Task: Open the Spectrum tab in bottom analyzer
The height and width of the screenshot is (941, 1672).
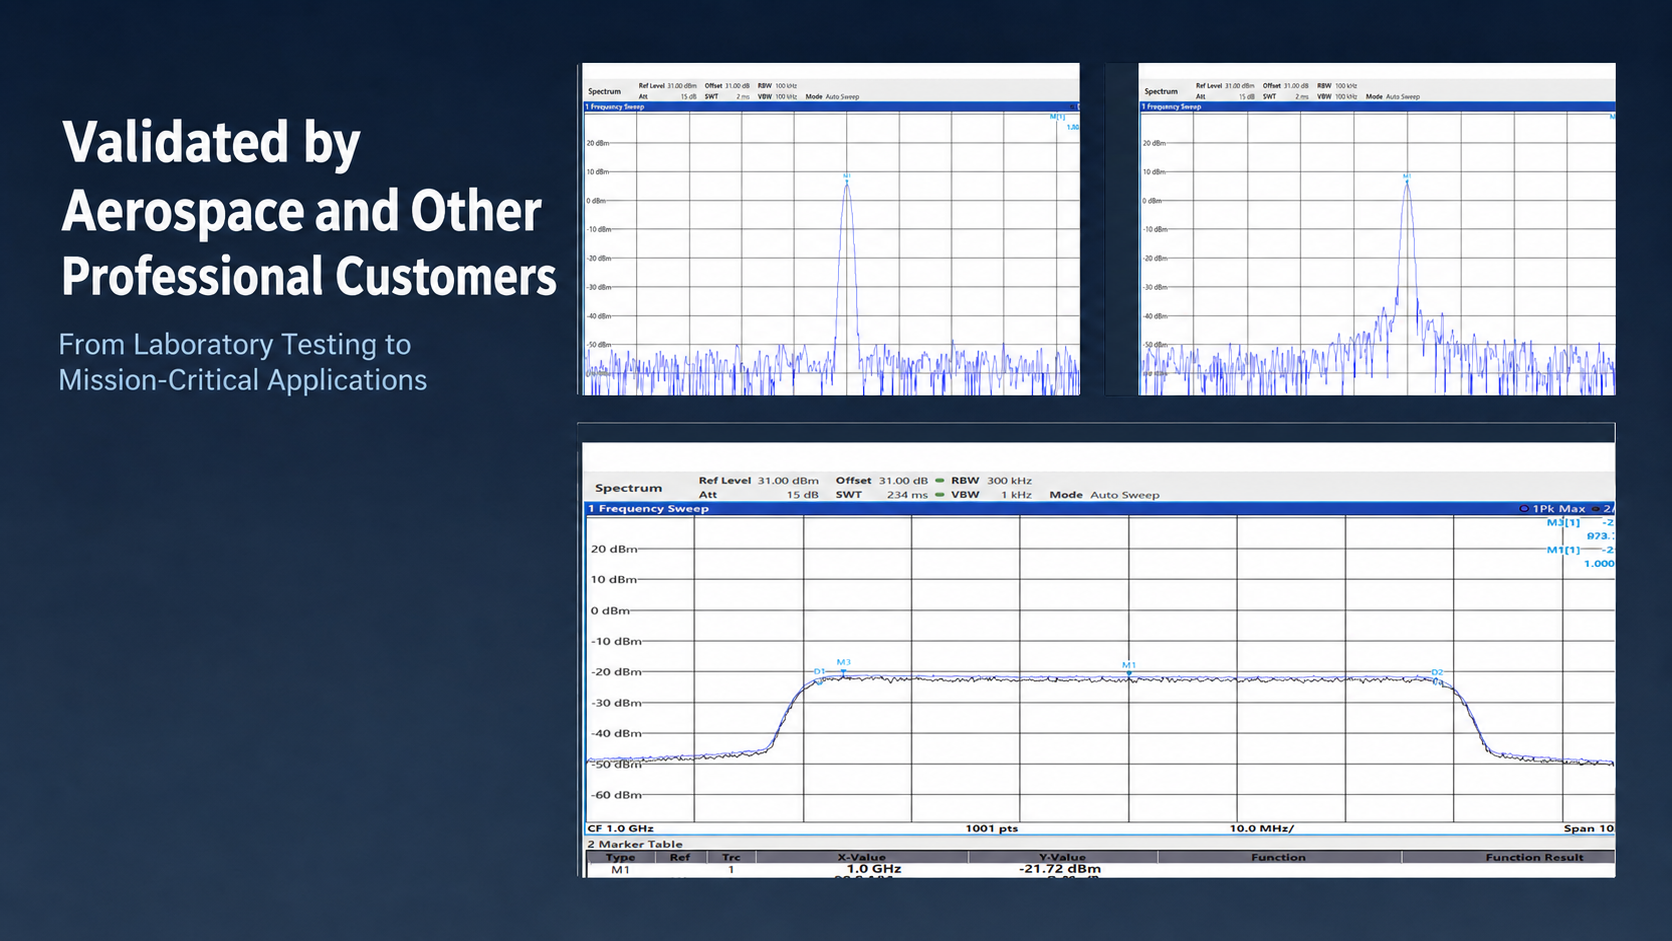Action: coord(628,488)
